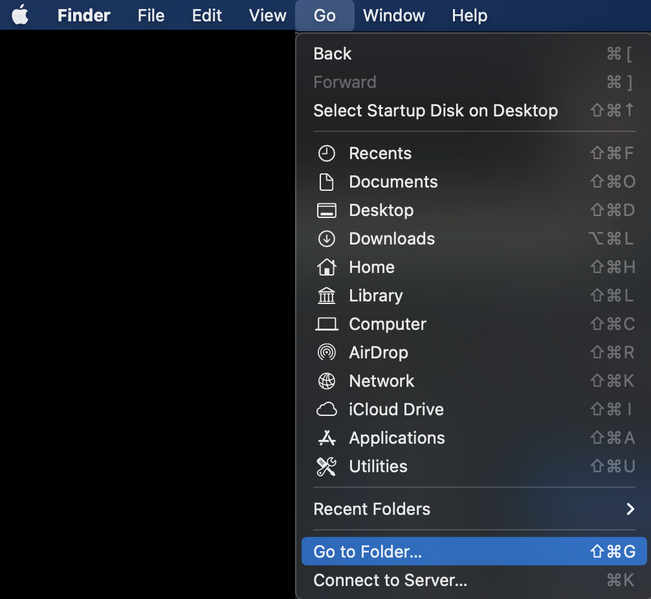Open the View menu
Viewport: 651px width, 599px height.
click(267, 15)
